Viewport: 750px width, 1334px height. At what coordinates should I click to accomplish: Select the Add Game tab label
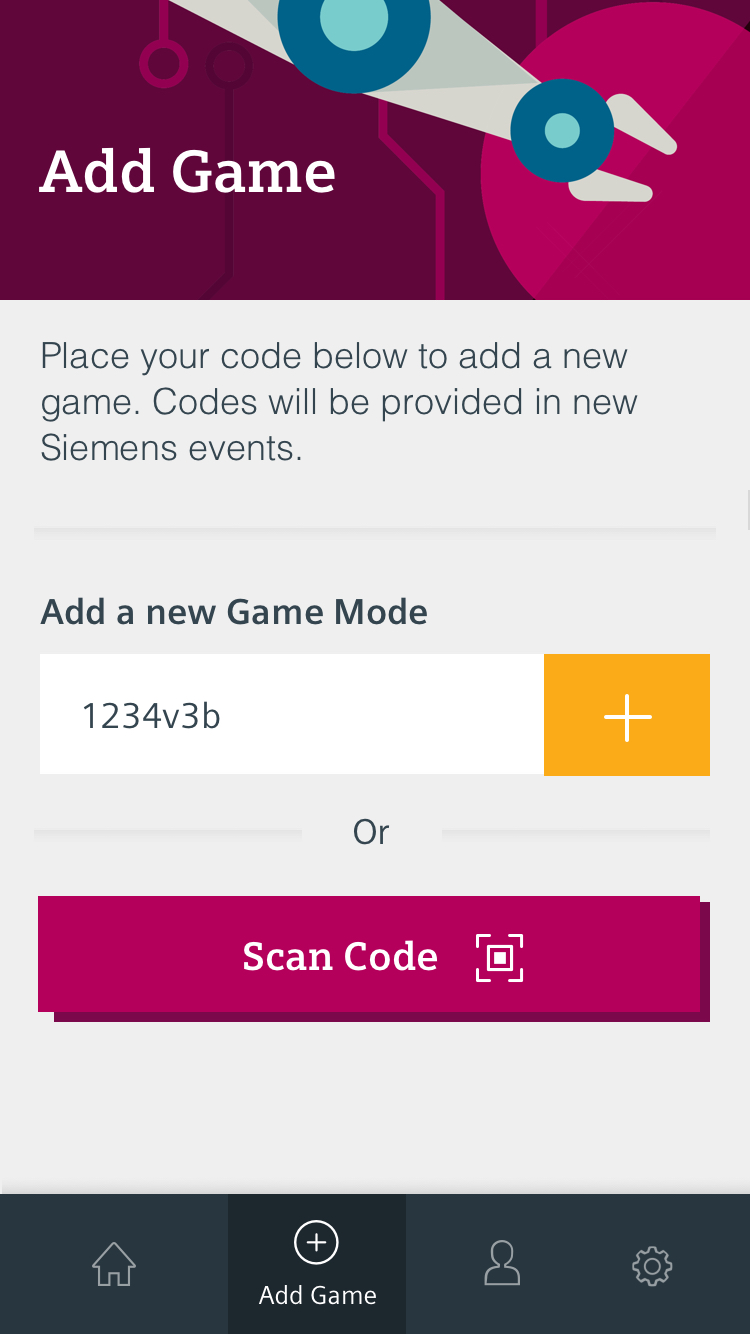[x=318, y=1295]
